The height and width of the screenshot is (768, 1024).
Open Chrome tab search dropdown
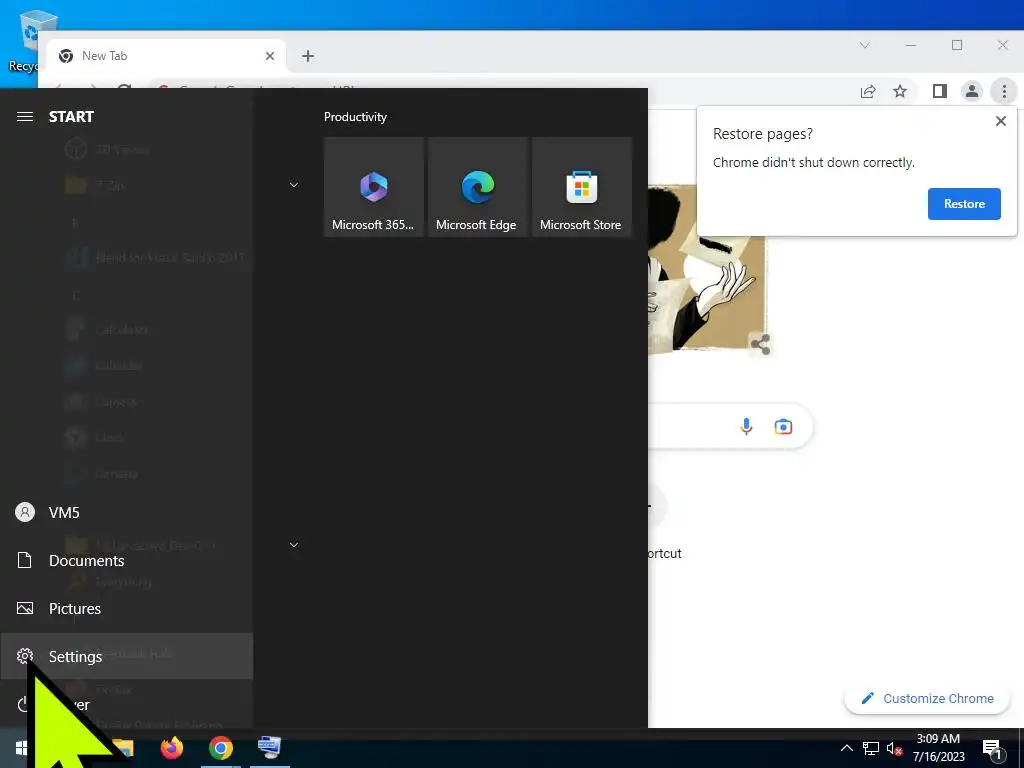click(x=865, y=45)
